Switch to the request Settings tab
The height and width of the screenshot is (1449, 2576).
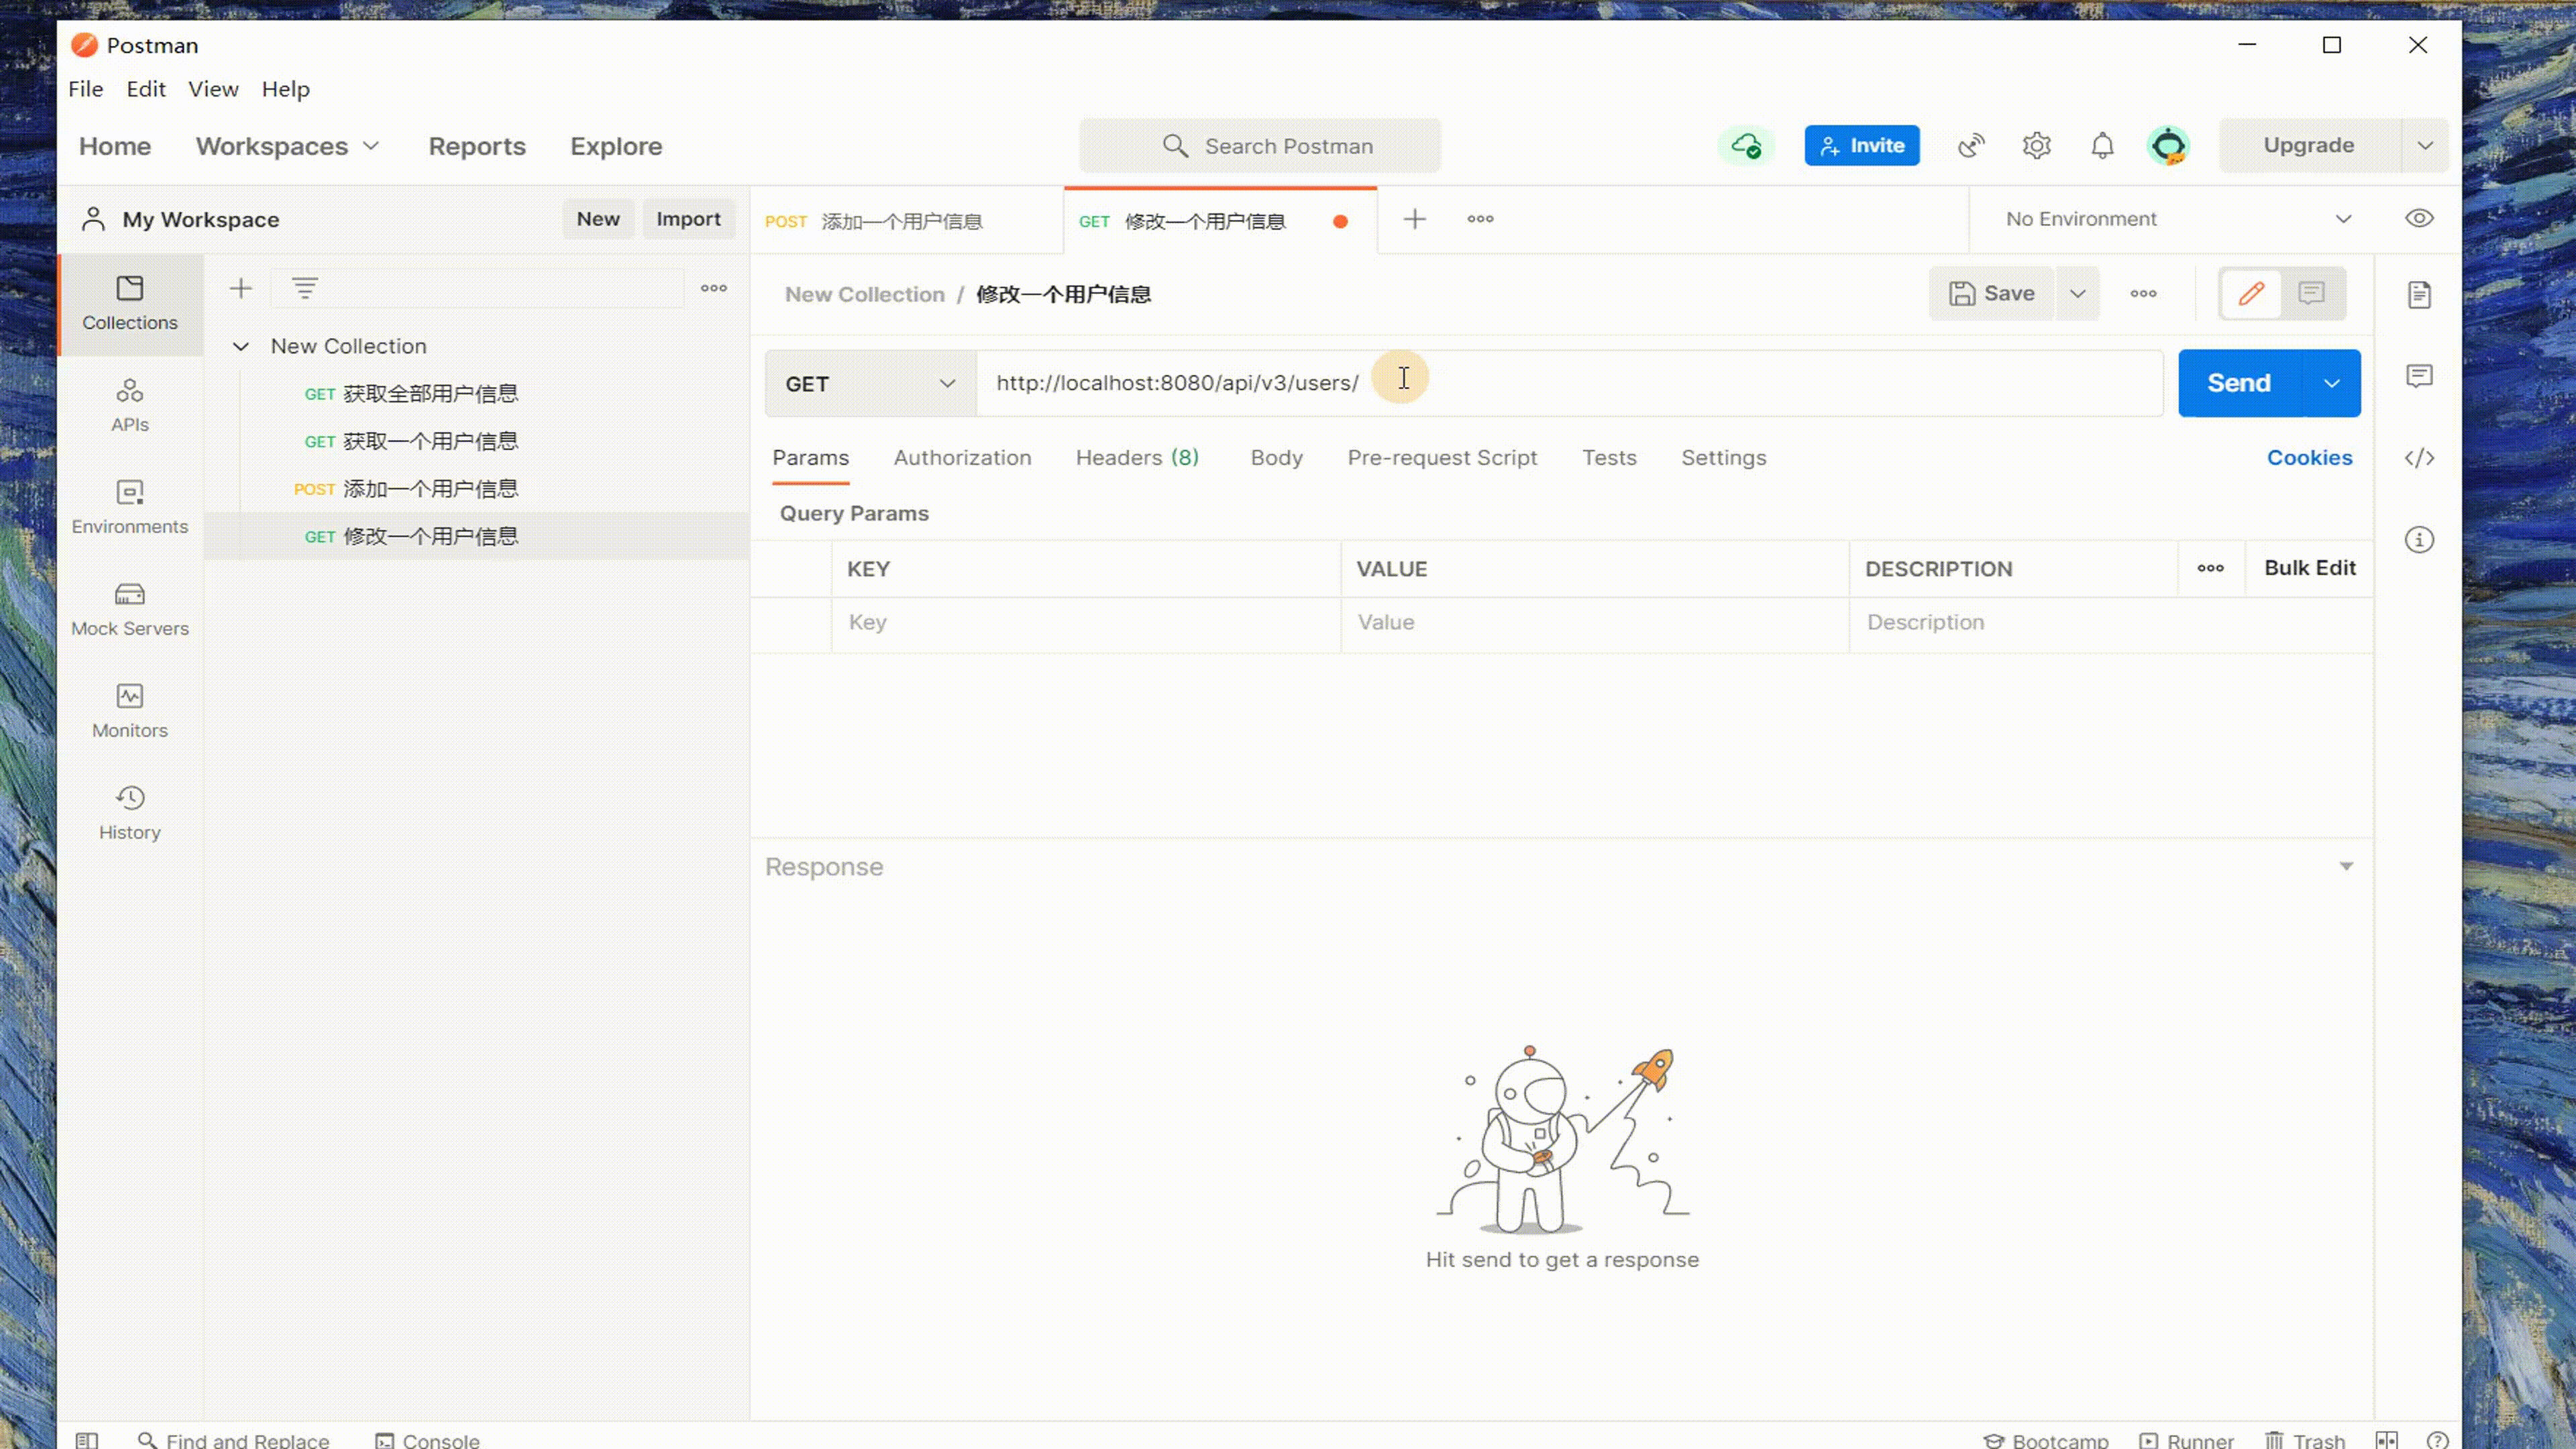click(x=1723, y=457)
